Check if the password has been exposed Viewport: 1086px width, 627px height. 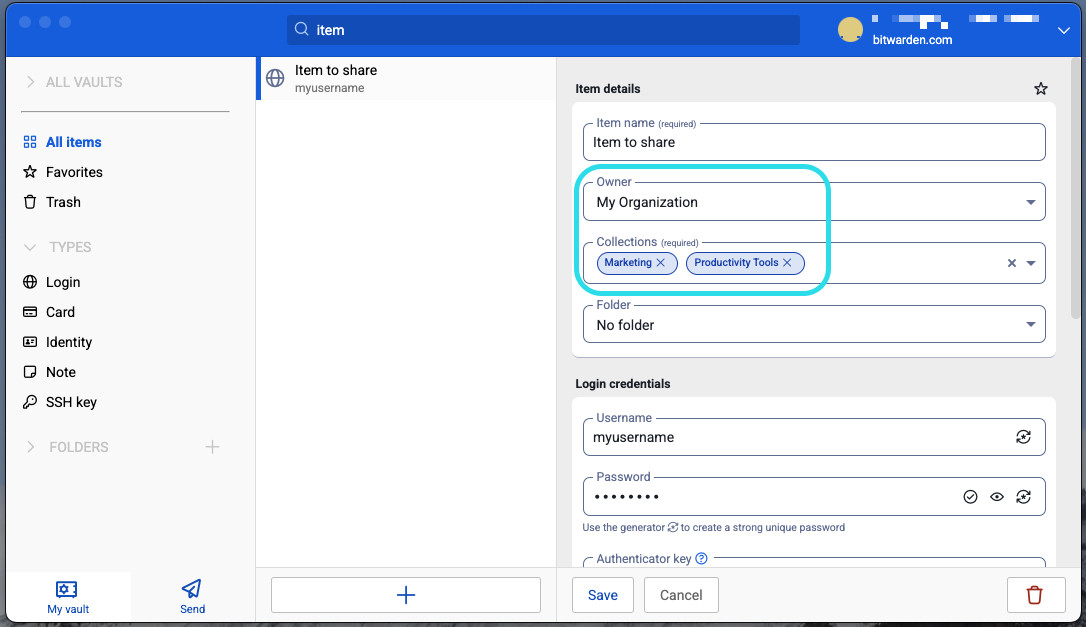click(970, 497)
